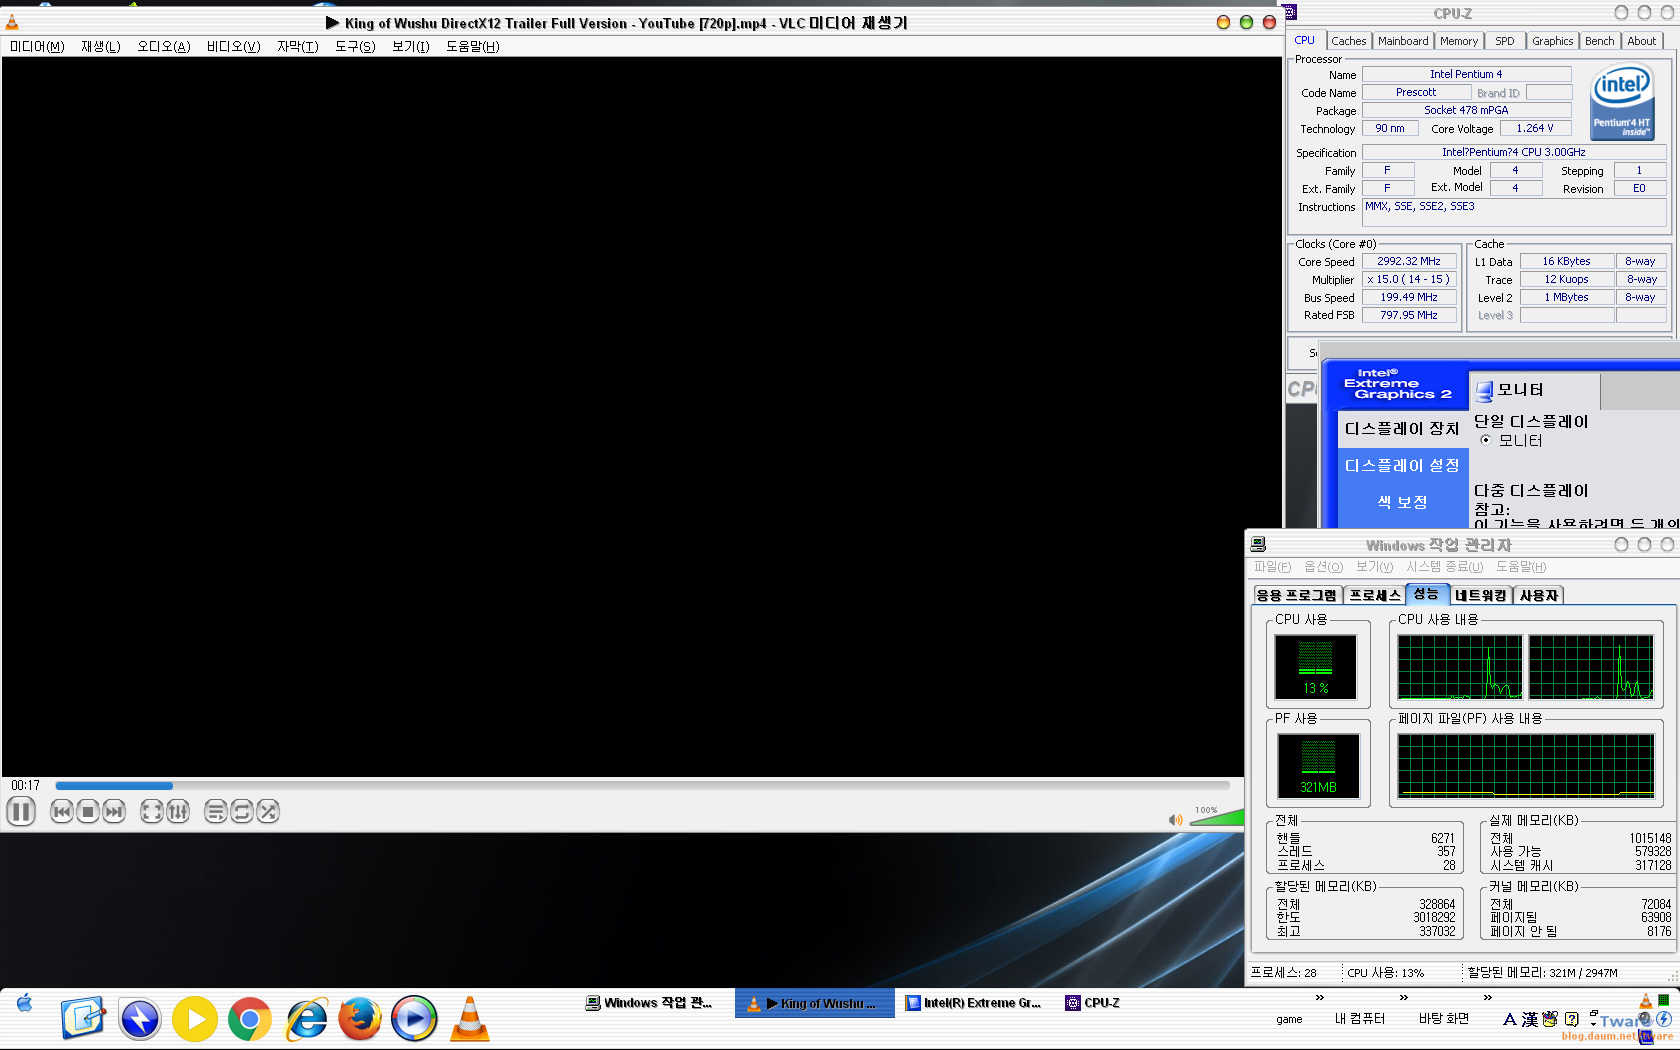Switch to Graphics tab in CPU-Z
The image size is (1680, 1050).
tap(1553, 41)
